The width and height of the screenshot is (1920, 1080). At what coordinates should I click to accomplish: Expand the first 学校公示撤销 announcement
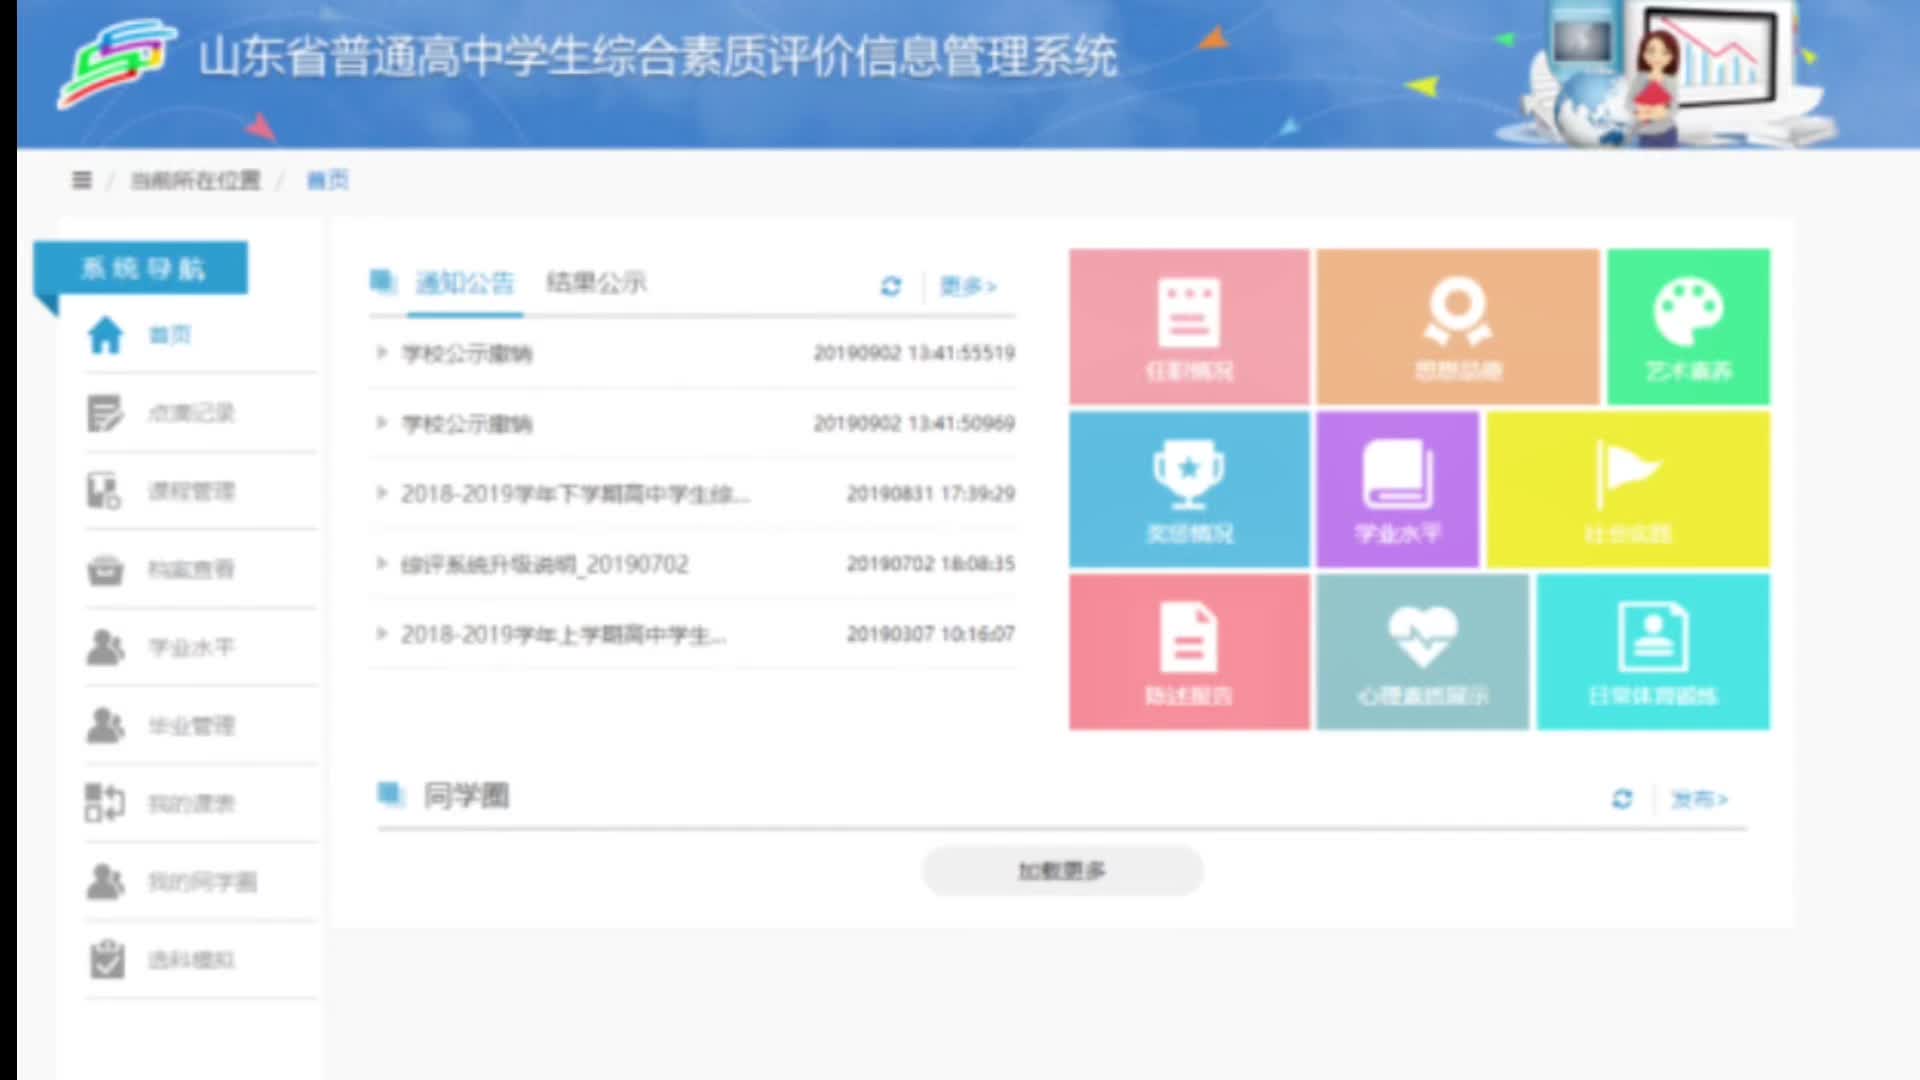[466, 353]
